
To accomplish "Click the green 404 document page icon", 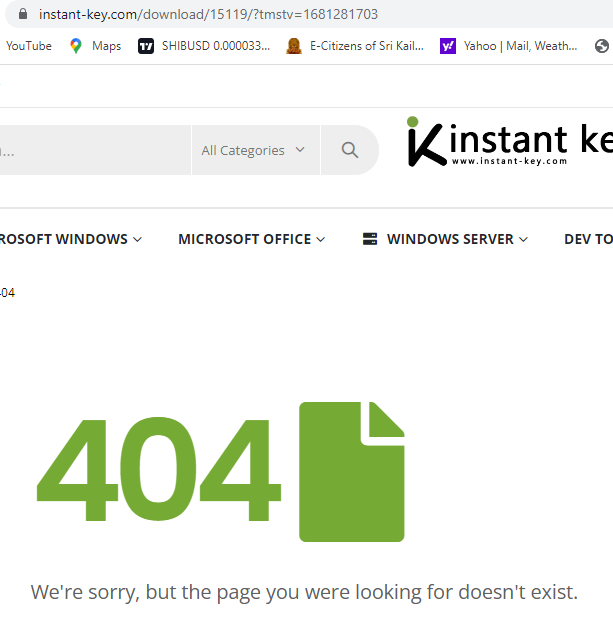I will click(x=352, y=472).
